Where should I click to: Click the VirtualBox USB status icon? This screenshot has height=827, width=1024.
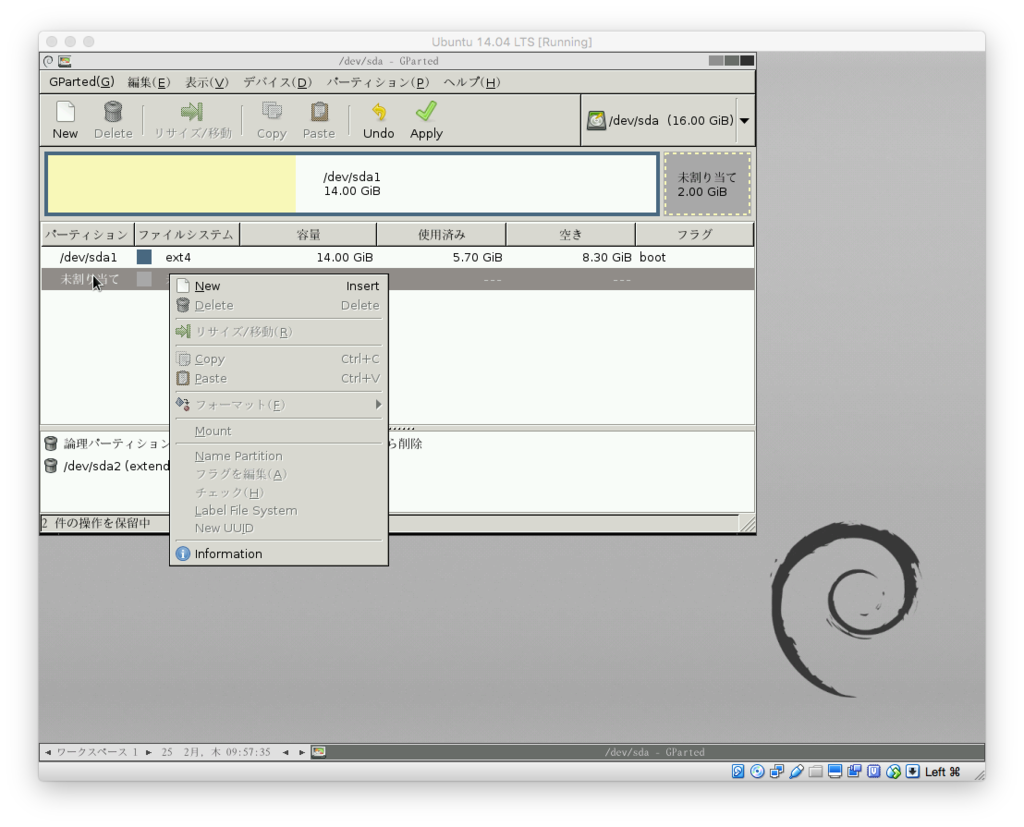797,771
